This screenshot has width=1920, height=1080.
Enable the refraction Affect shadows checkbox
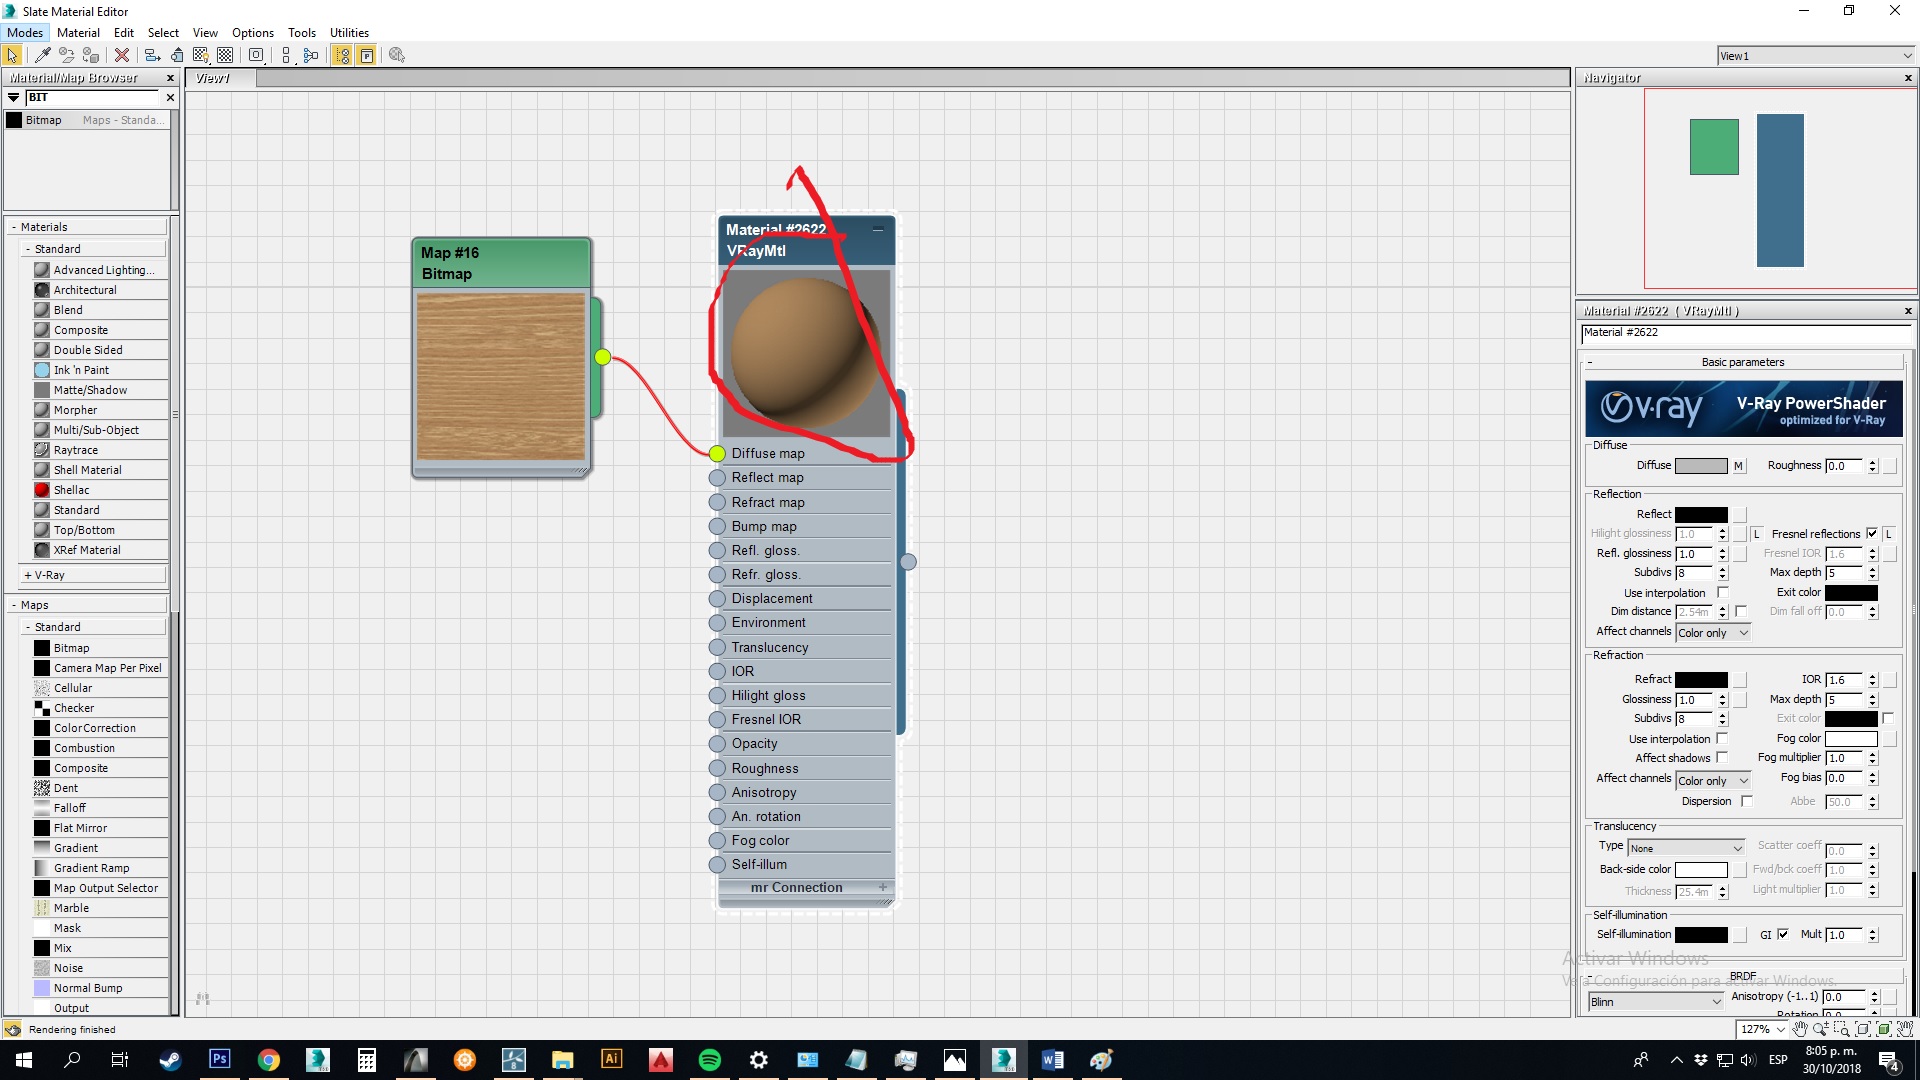coord(1722,758)
